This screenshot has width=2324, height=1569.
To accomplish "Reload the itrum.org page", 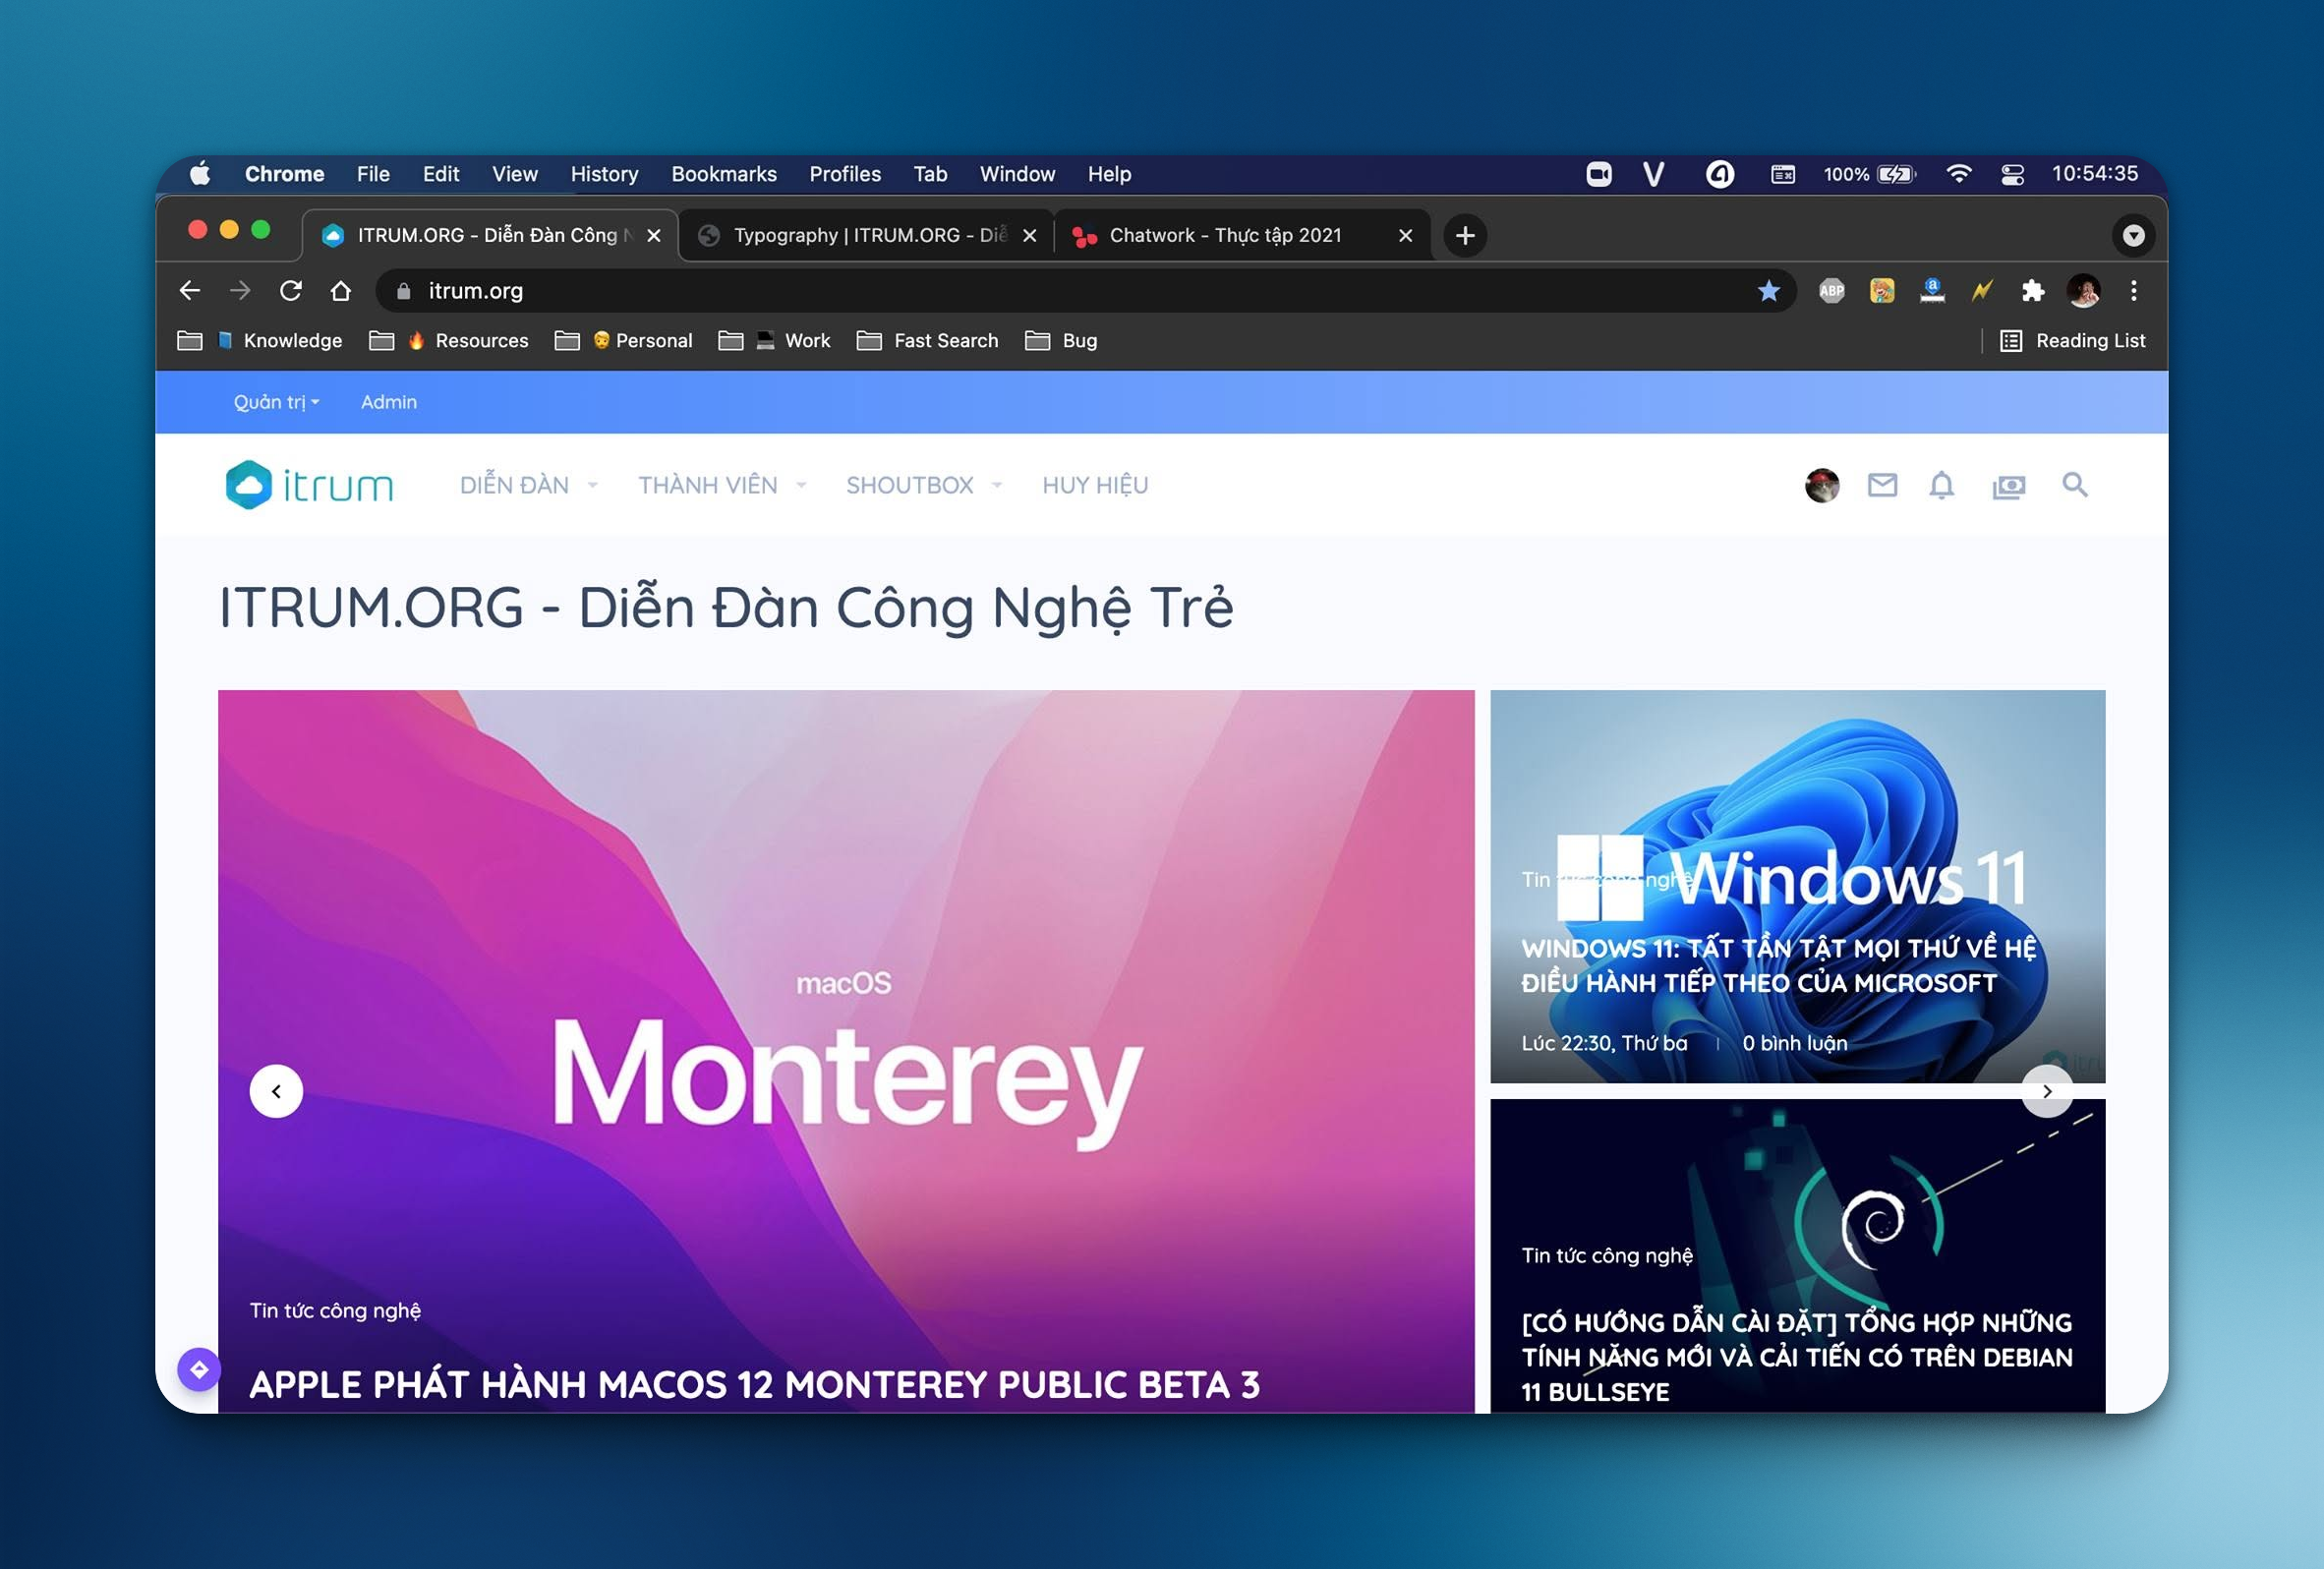I will [291, 291].
